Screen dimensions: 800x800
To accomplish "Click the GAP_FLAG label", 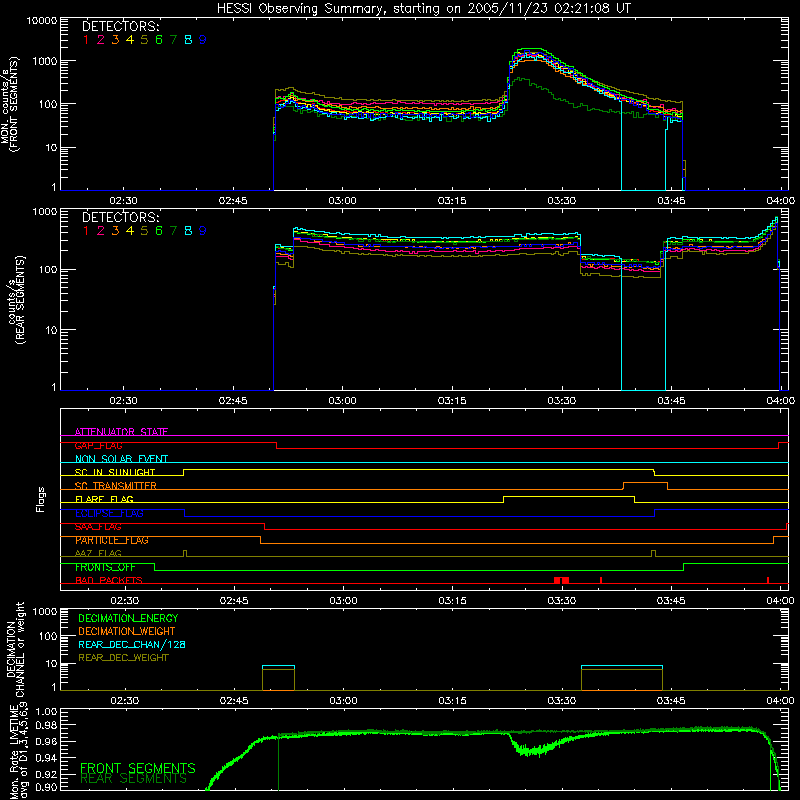I will 98,445.
